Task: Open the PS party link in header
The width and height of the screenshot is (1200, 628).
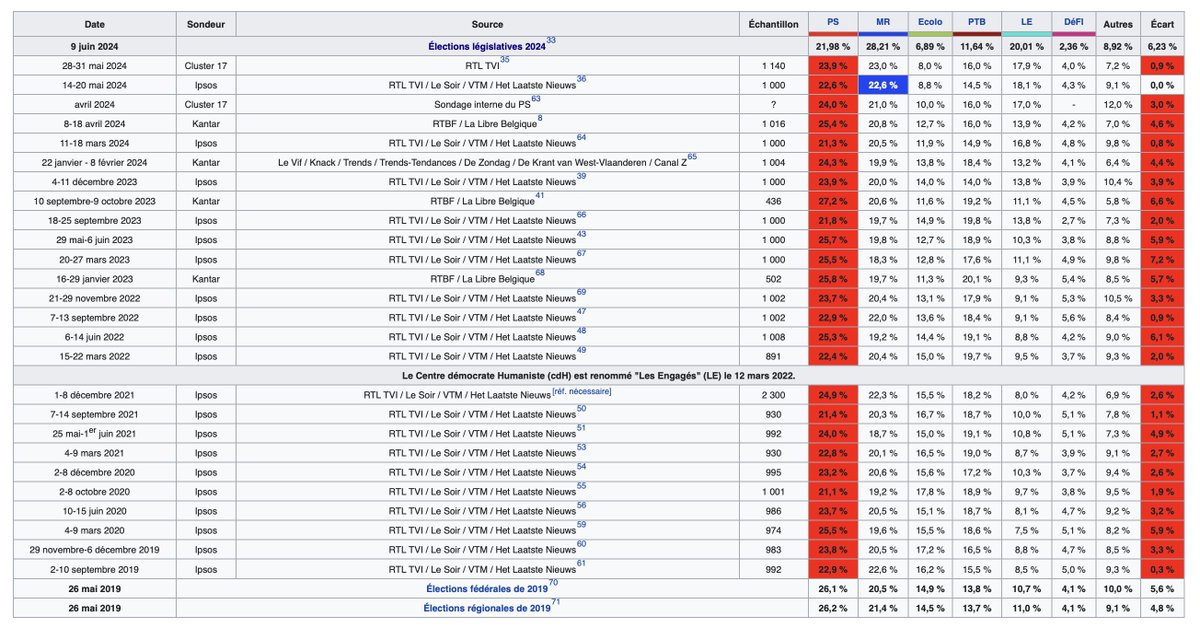Action: [831, 22]
